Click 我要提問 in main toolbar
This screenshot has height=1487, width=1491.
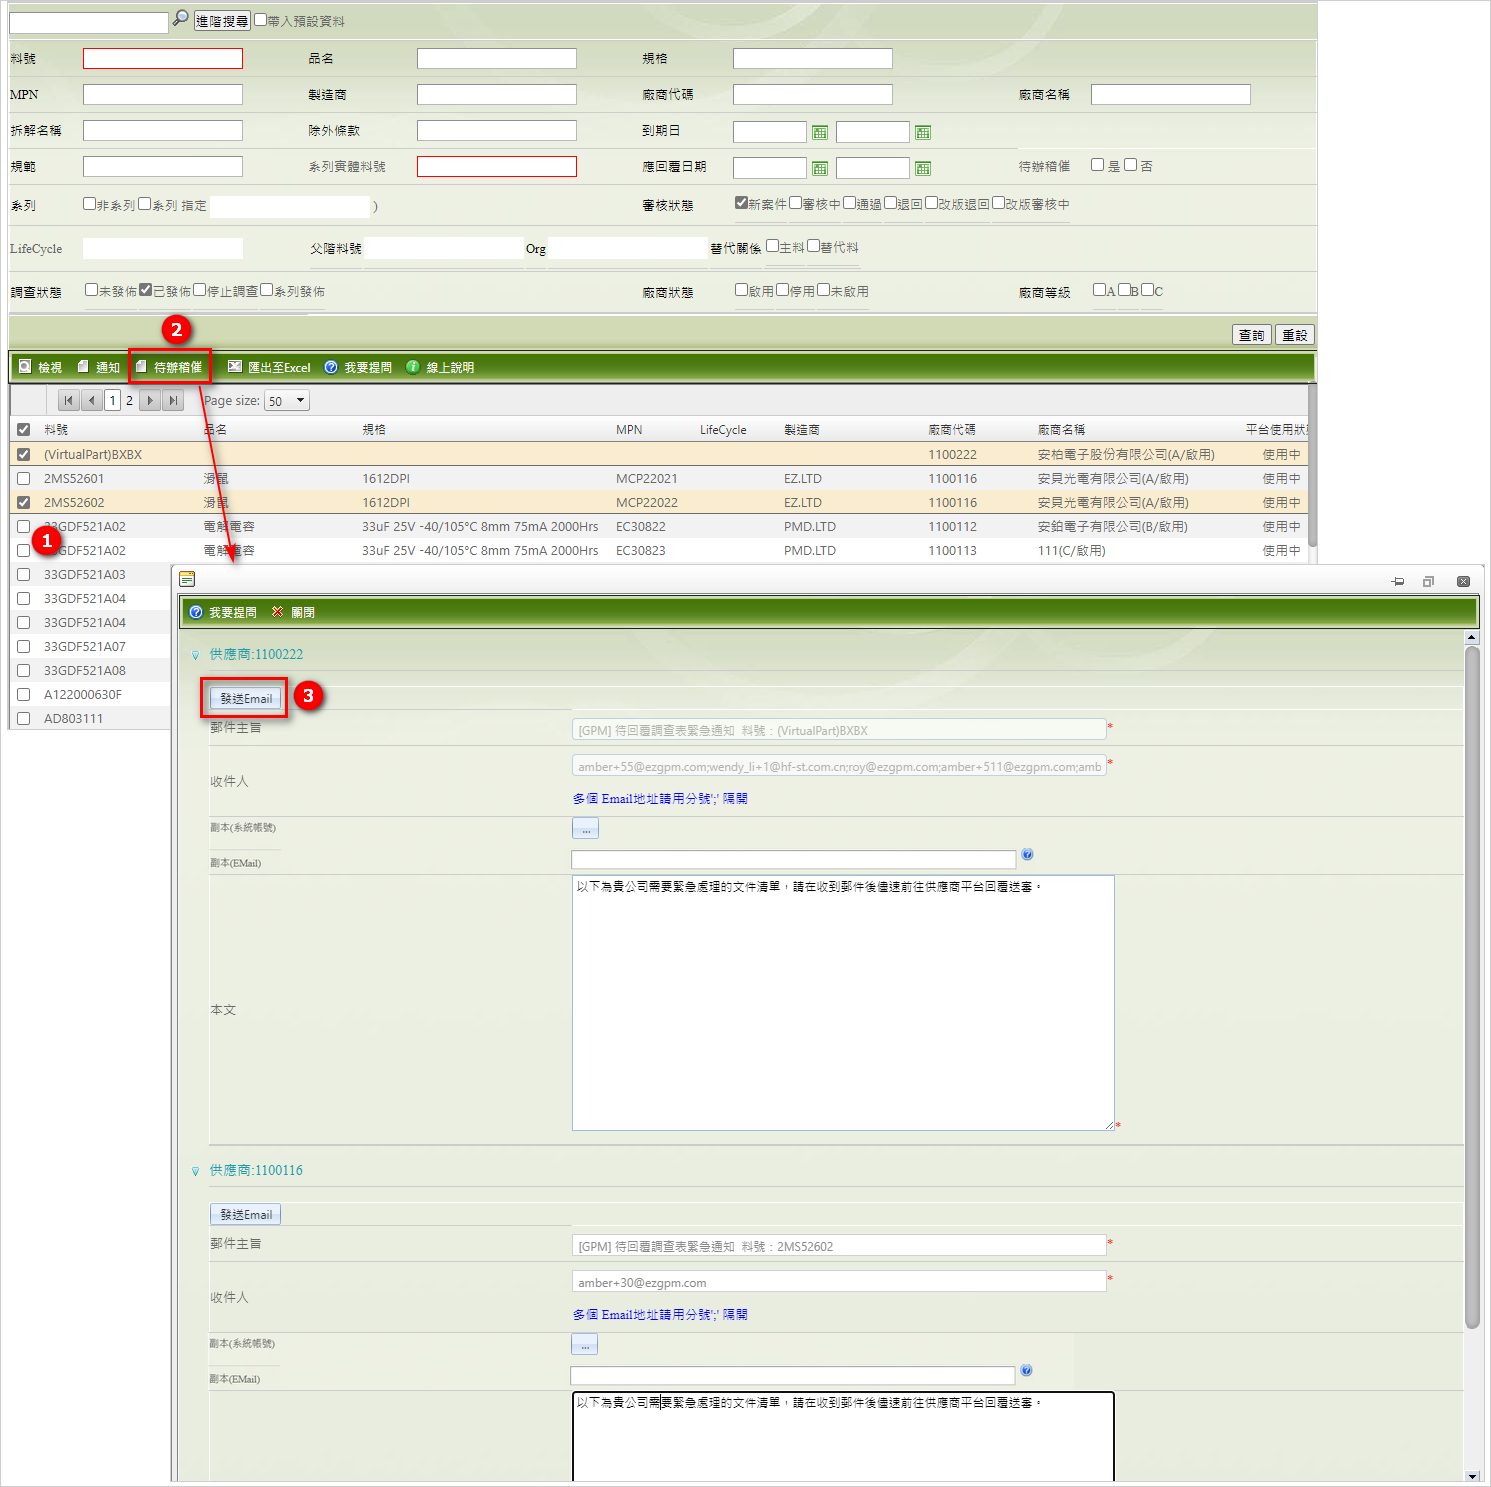[x=358, y=367]
